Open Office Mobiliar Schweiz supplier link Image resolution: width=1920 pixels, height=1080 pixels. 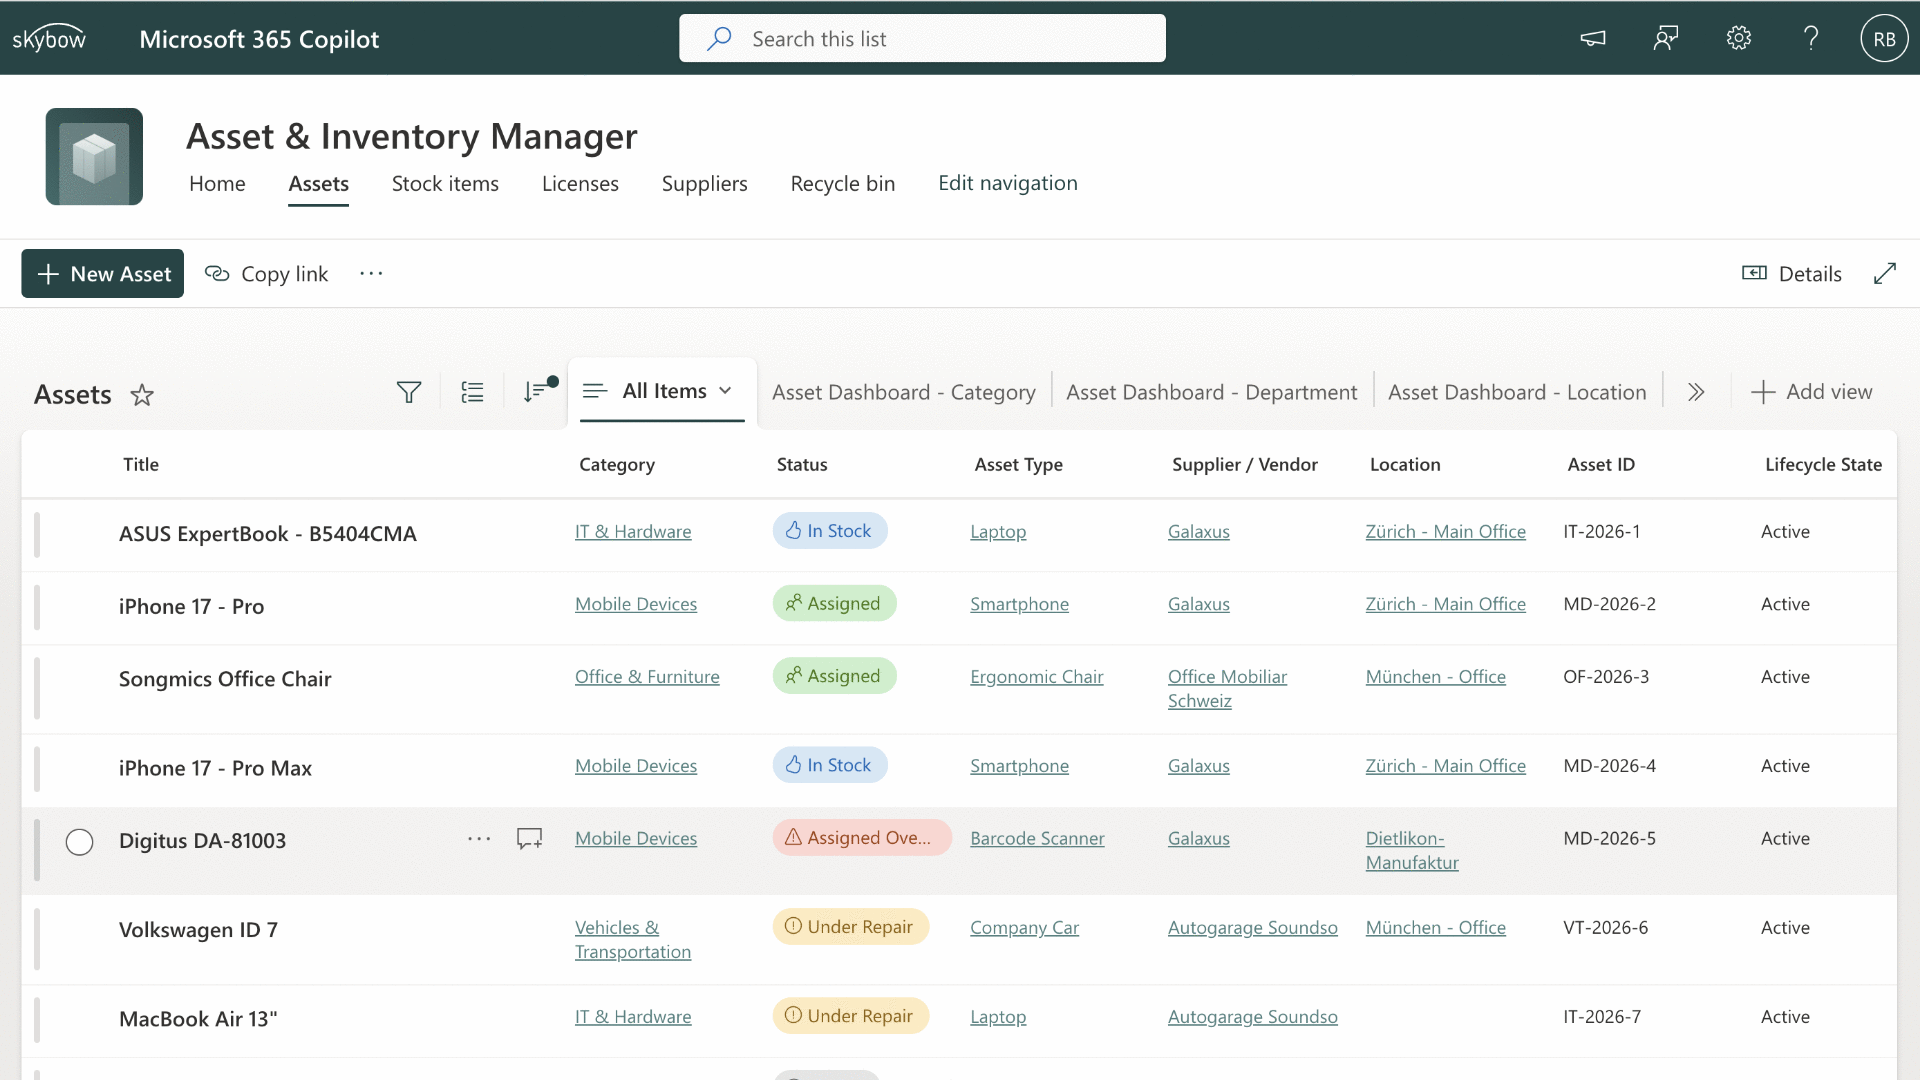1227,688
